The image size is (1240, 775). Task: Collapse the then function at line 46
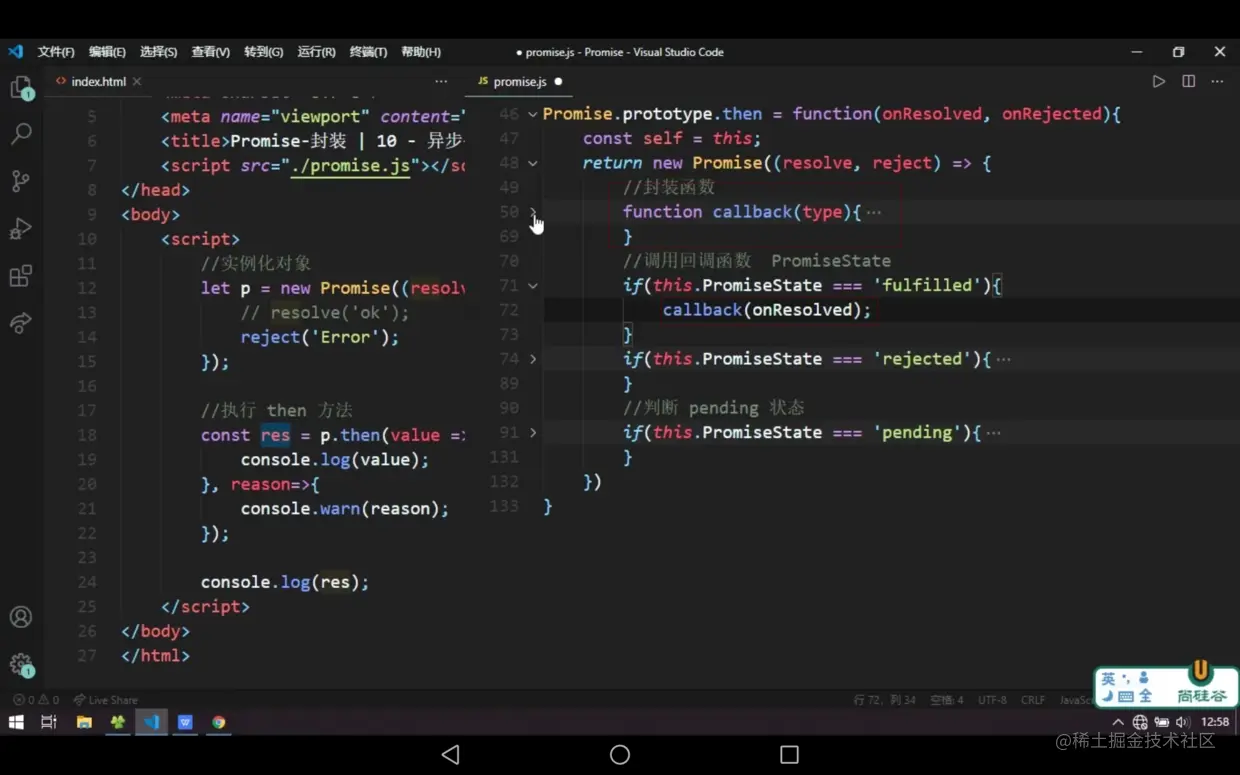point(533,114)
